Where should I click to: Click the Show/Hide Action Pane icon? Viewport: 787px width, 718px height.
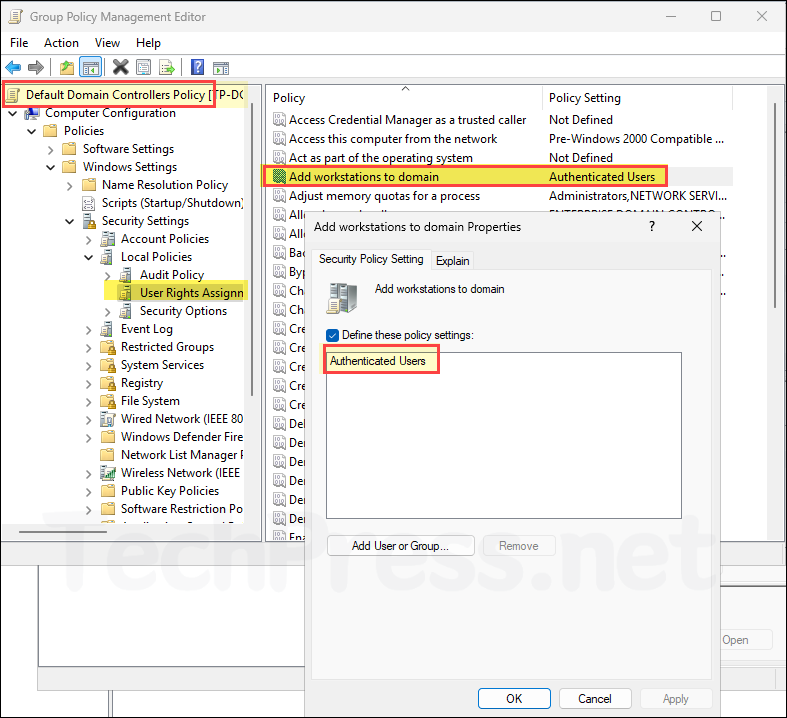point(221,68)
